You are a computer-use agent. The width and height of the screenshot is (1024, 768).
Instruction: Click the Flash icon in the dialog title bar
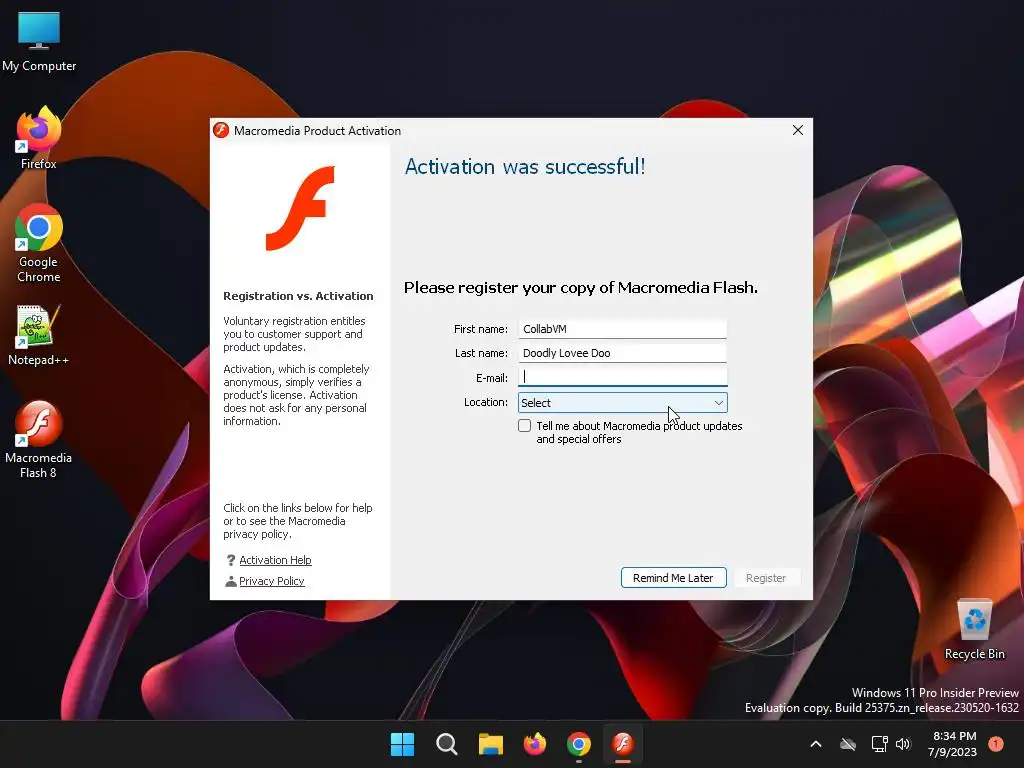pyautogui.click(x=221, y=130)
